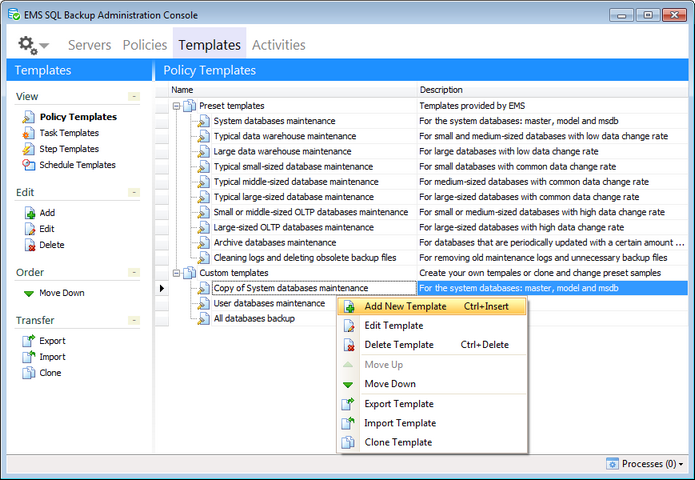This screenshot has width=695, height=480.
Task: Open dropdown arrow next to gear
Action: click(44, 45)
